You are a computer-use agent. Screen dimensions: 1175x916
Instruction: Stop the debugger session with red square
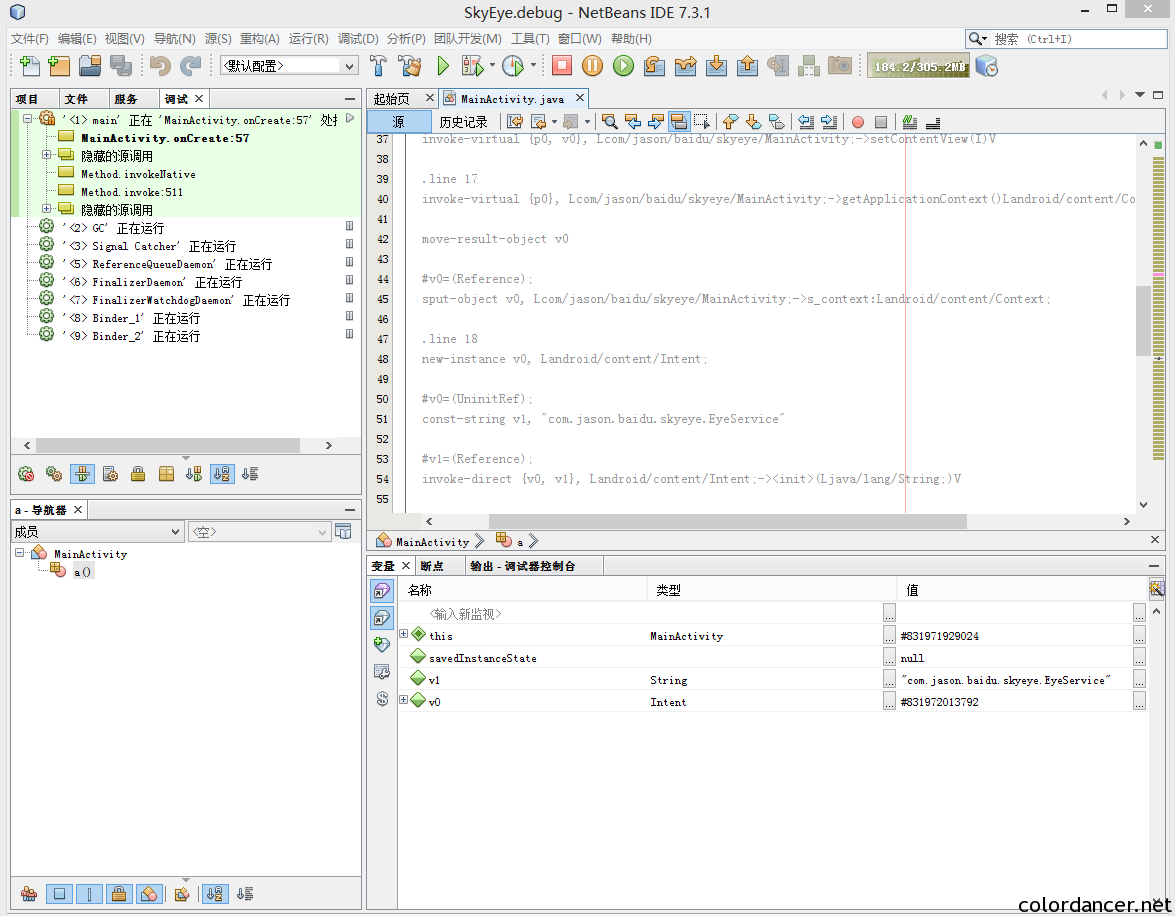point(561,66)
